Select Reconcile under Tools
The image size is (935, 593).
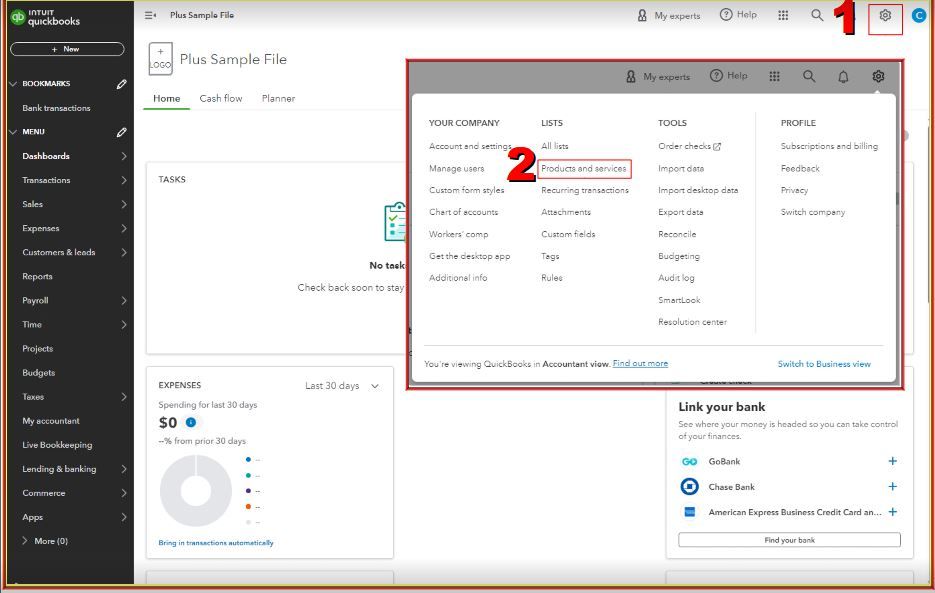coord(677,234)
